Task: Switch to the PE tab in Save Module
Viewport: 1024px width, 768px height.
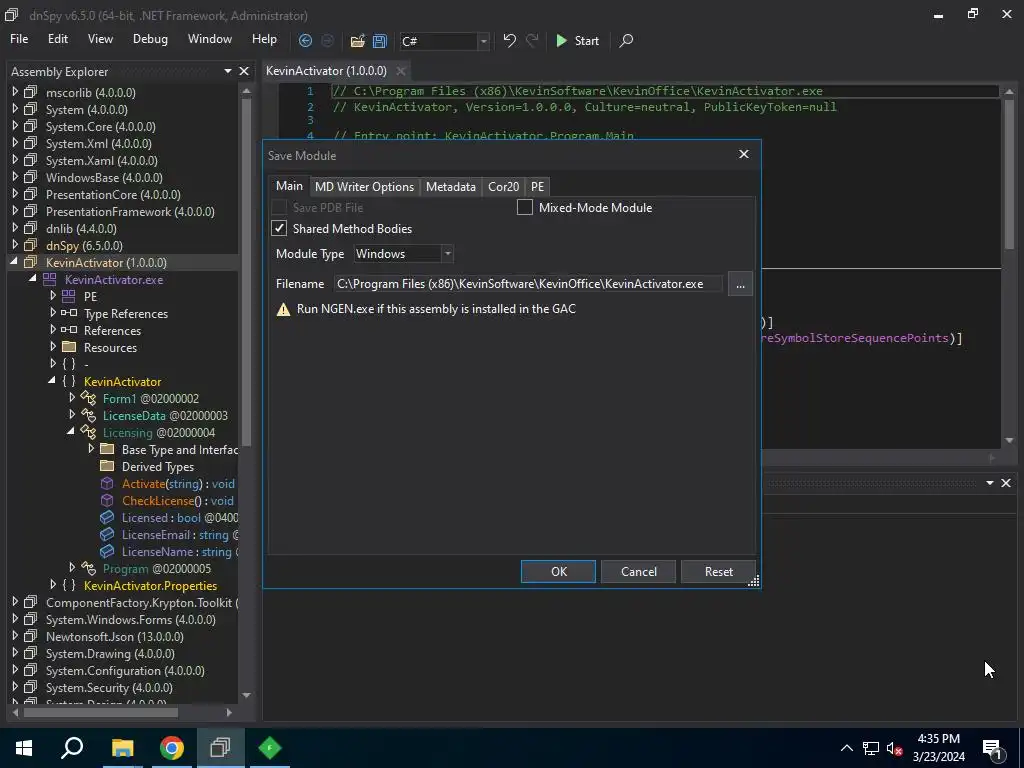Action: coord(537,187)
